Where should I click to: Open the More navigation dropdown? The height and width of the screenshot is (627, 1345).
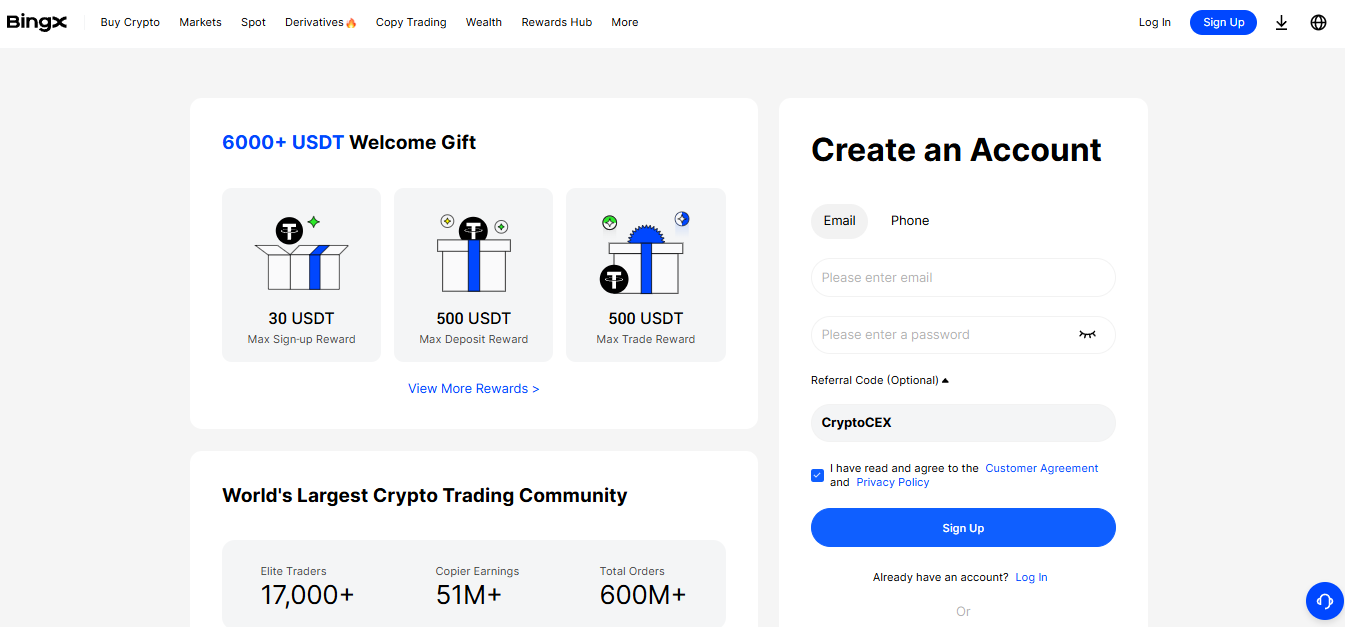(624, 22)
